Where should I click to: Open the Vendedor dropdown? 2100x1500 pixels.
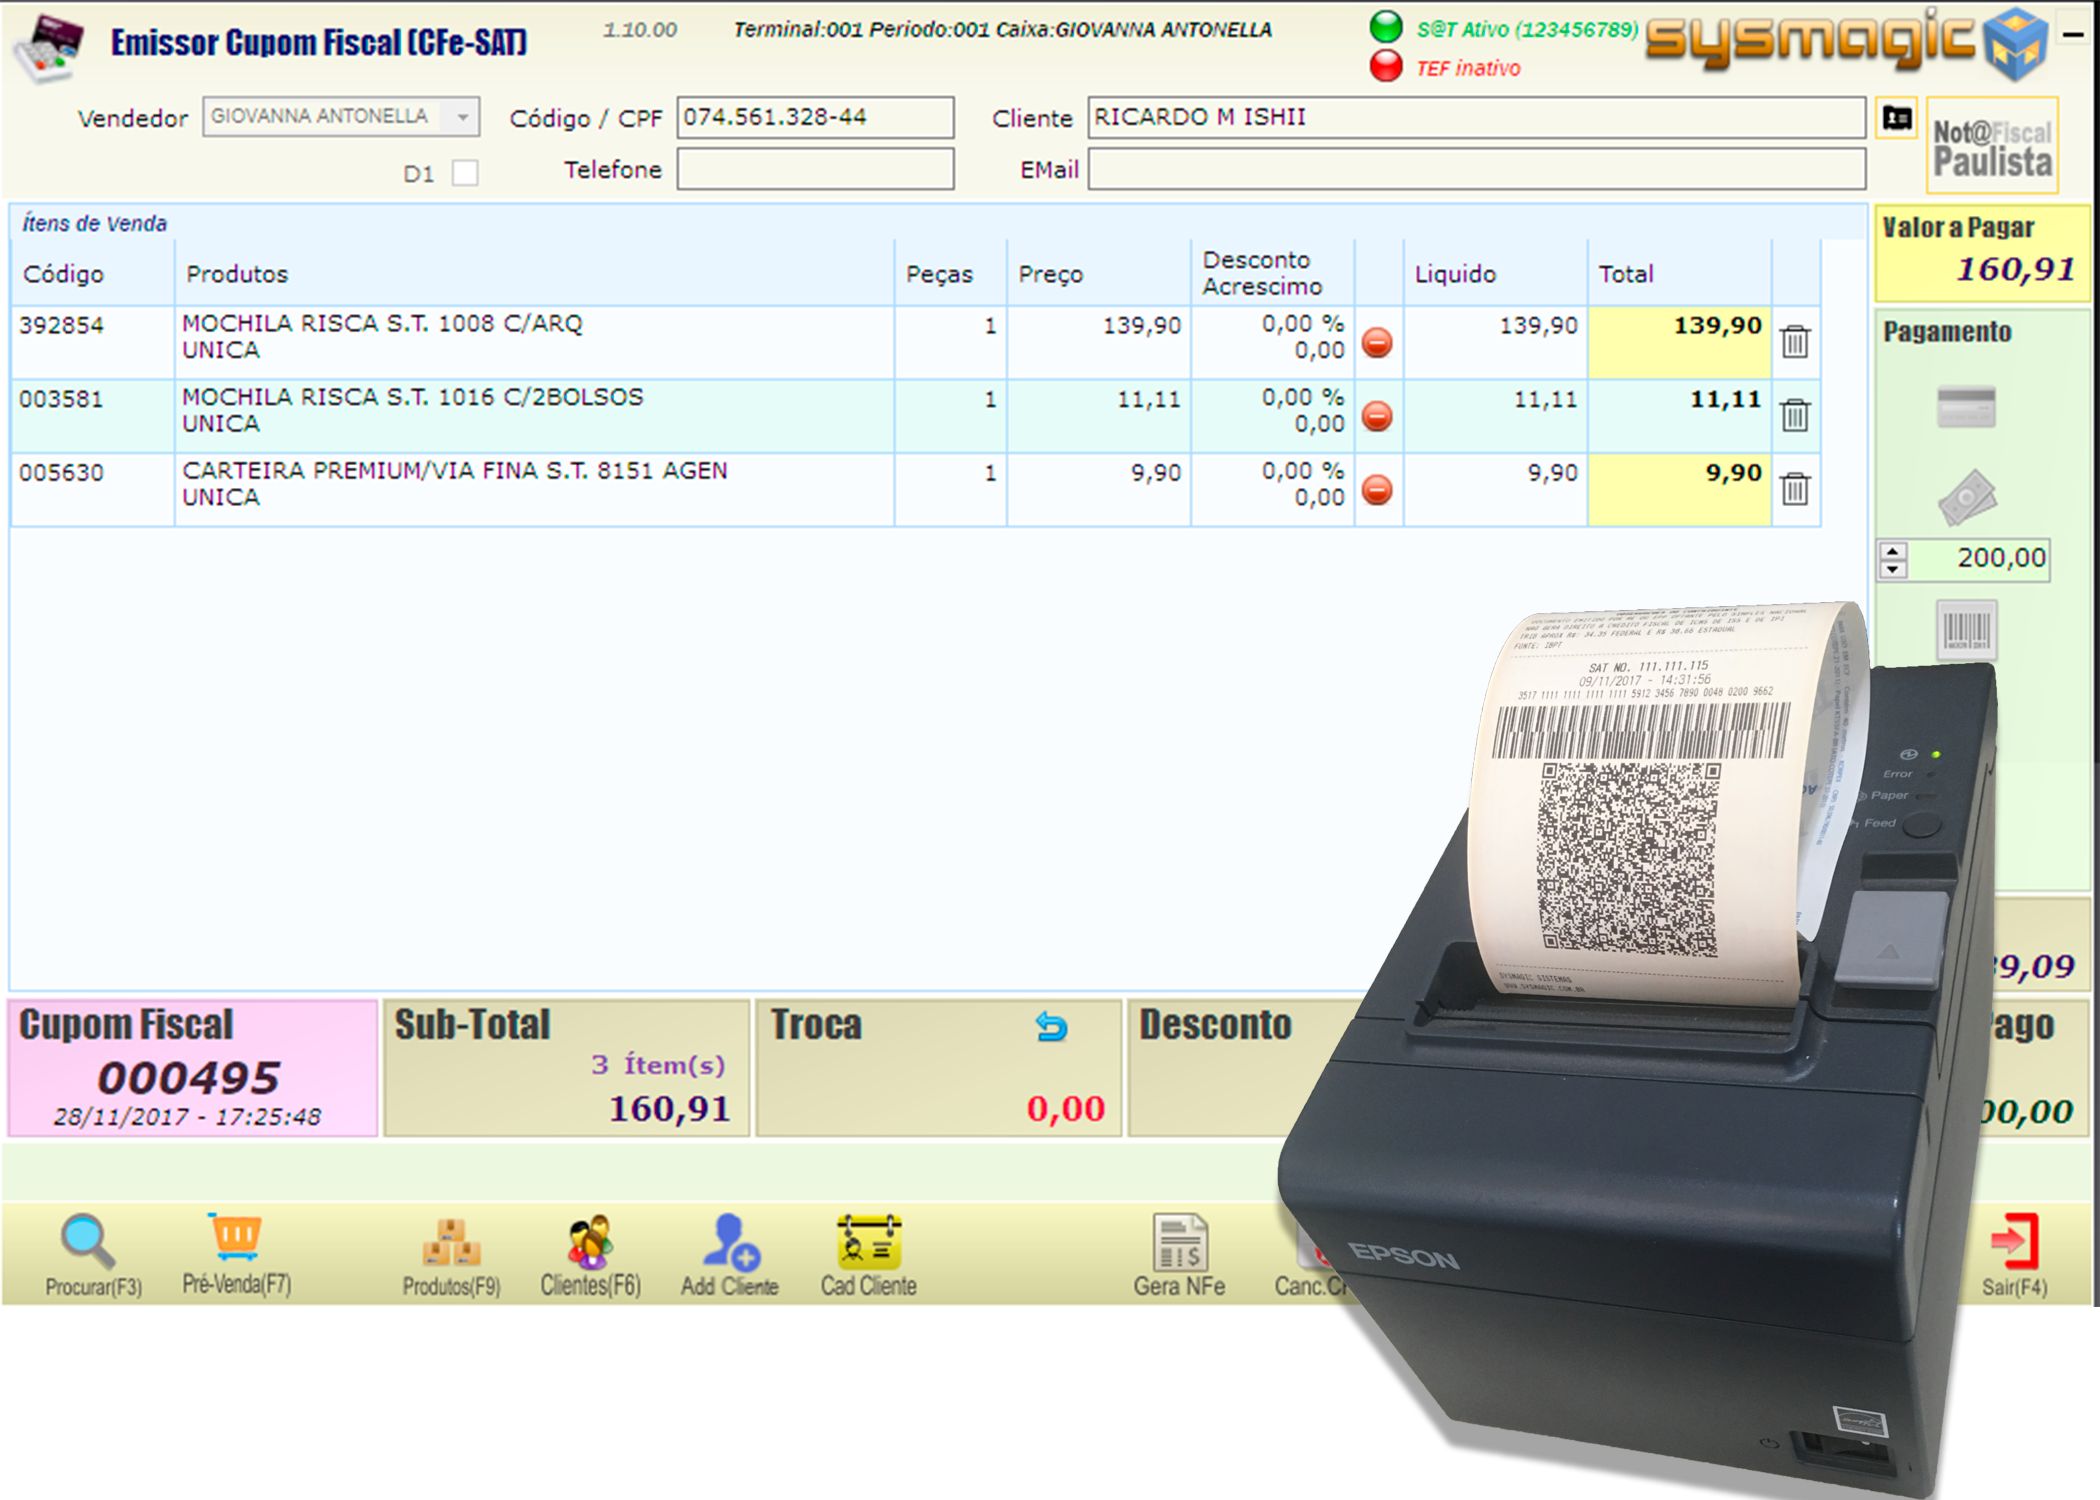[341, 117]
